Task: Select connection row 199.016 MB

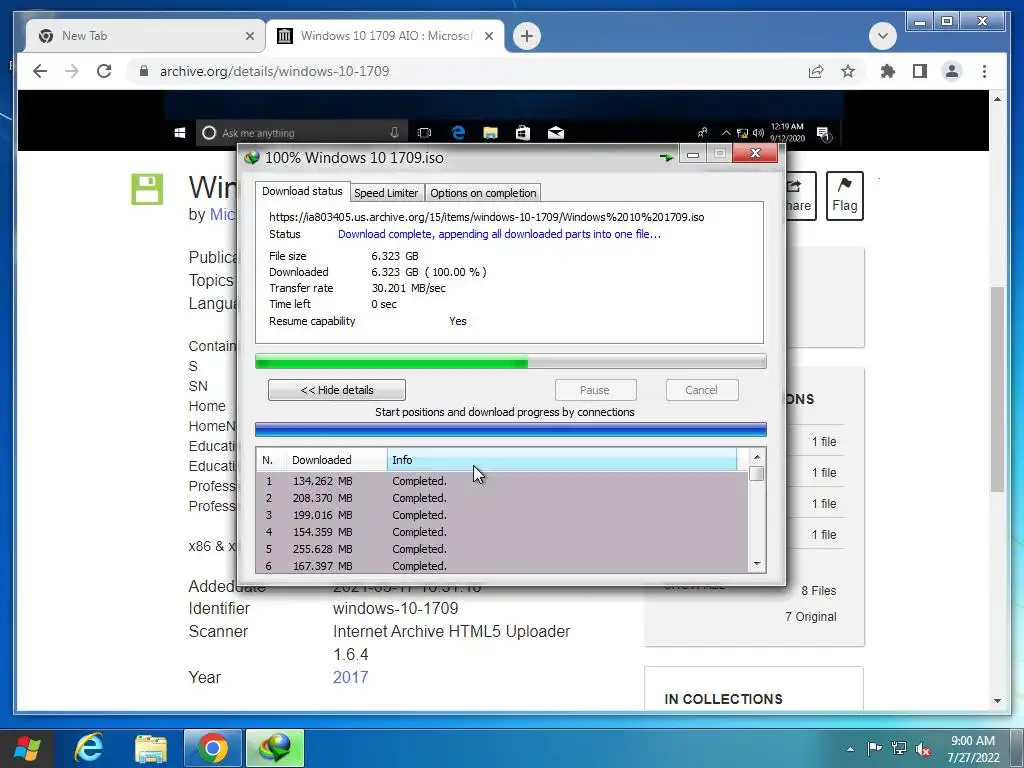Action: click(502, 515)
